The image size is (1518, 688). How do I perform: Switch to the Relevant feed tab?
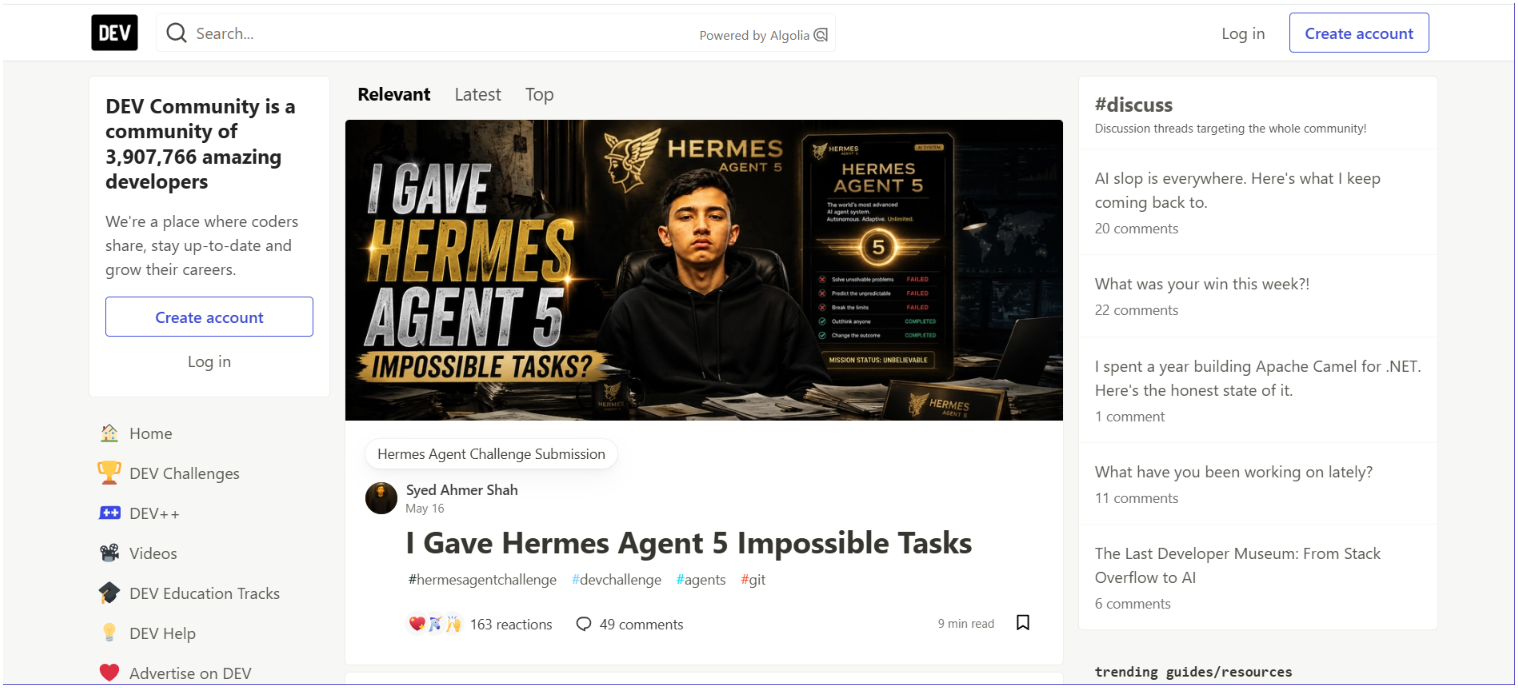click(394, 94)
